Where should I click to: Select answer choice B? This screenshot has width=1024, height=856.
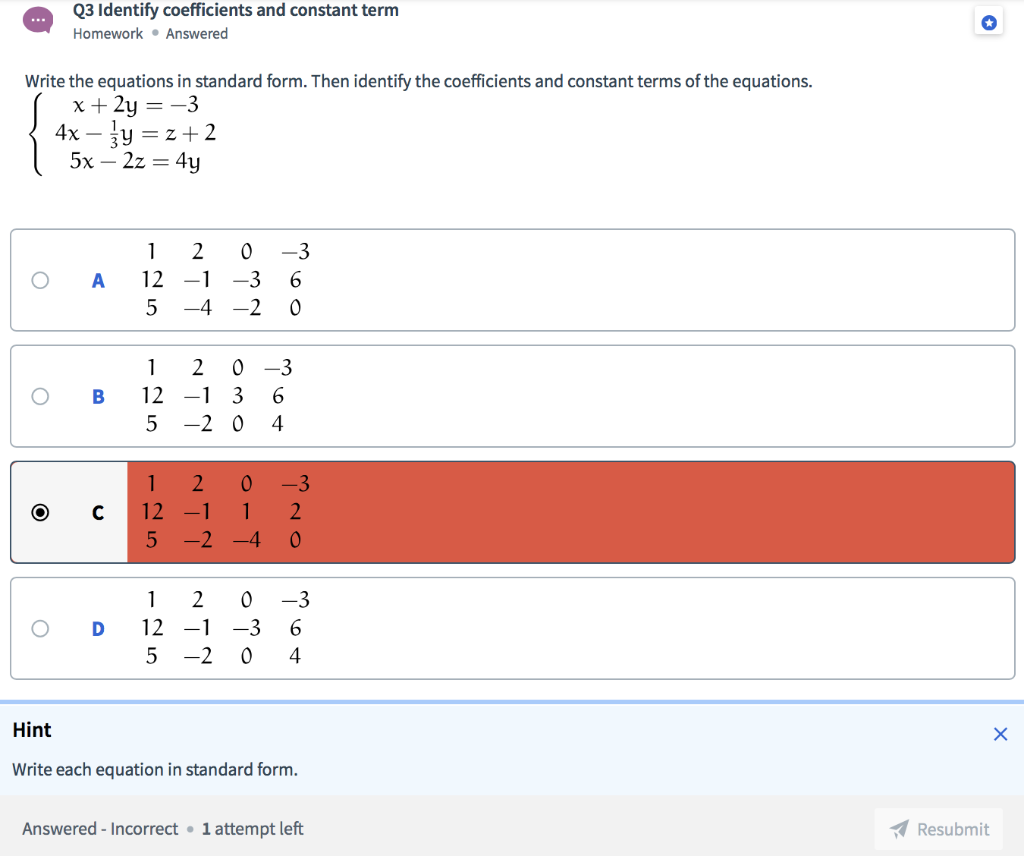(x=40, y=396)
